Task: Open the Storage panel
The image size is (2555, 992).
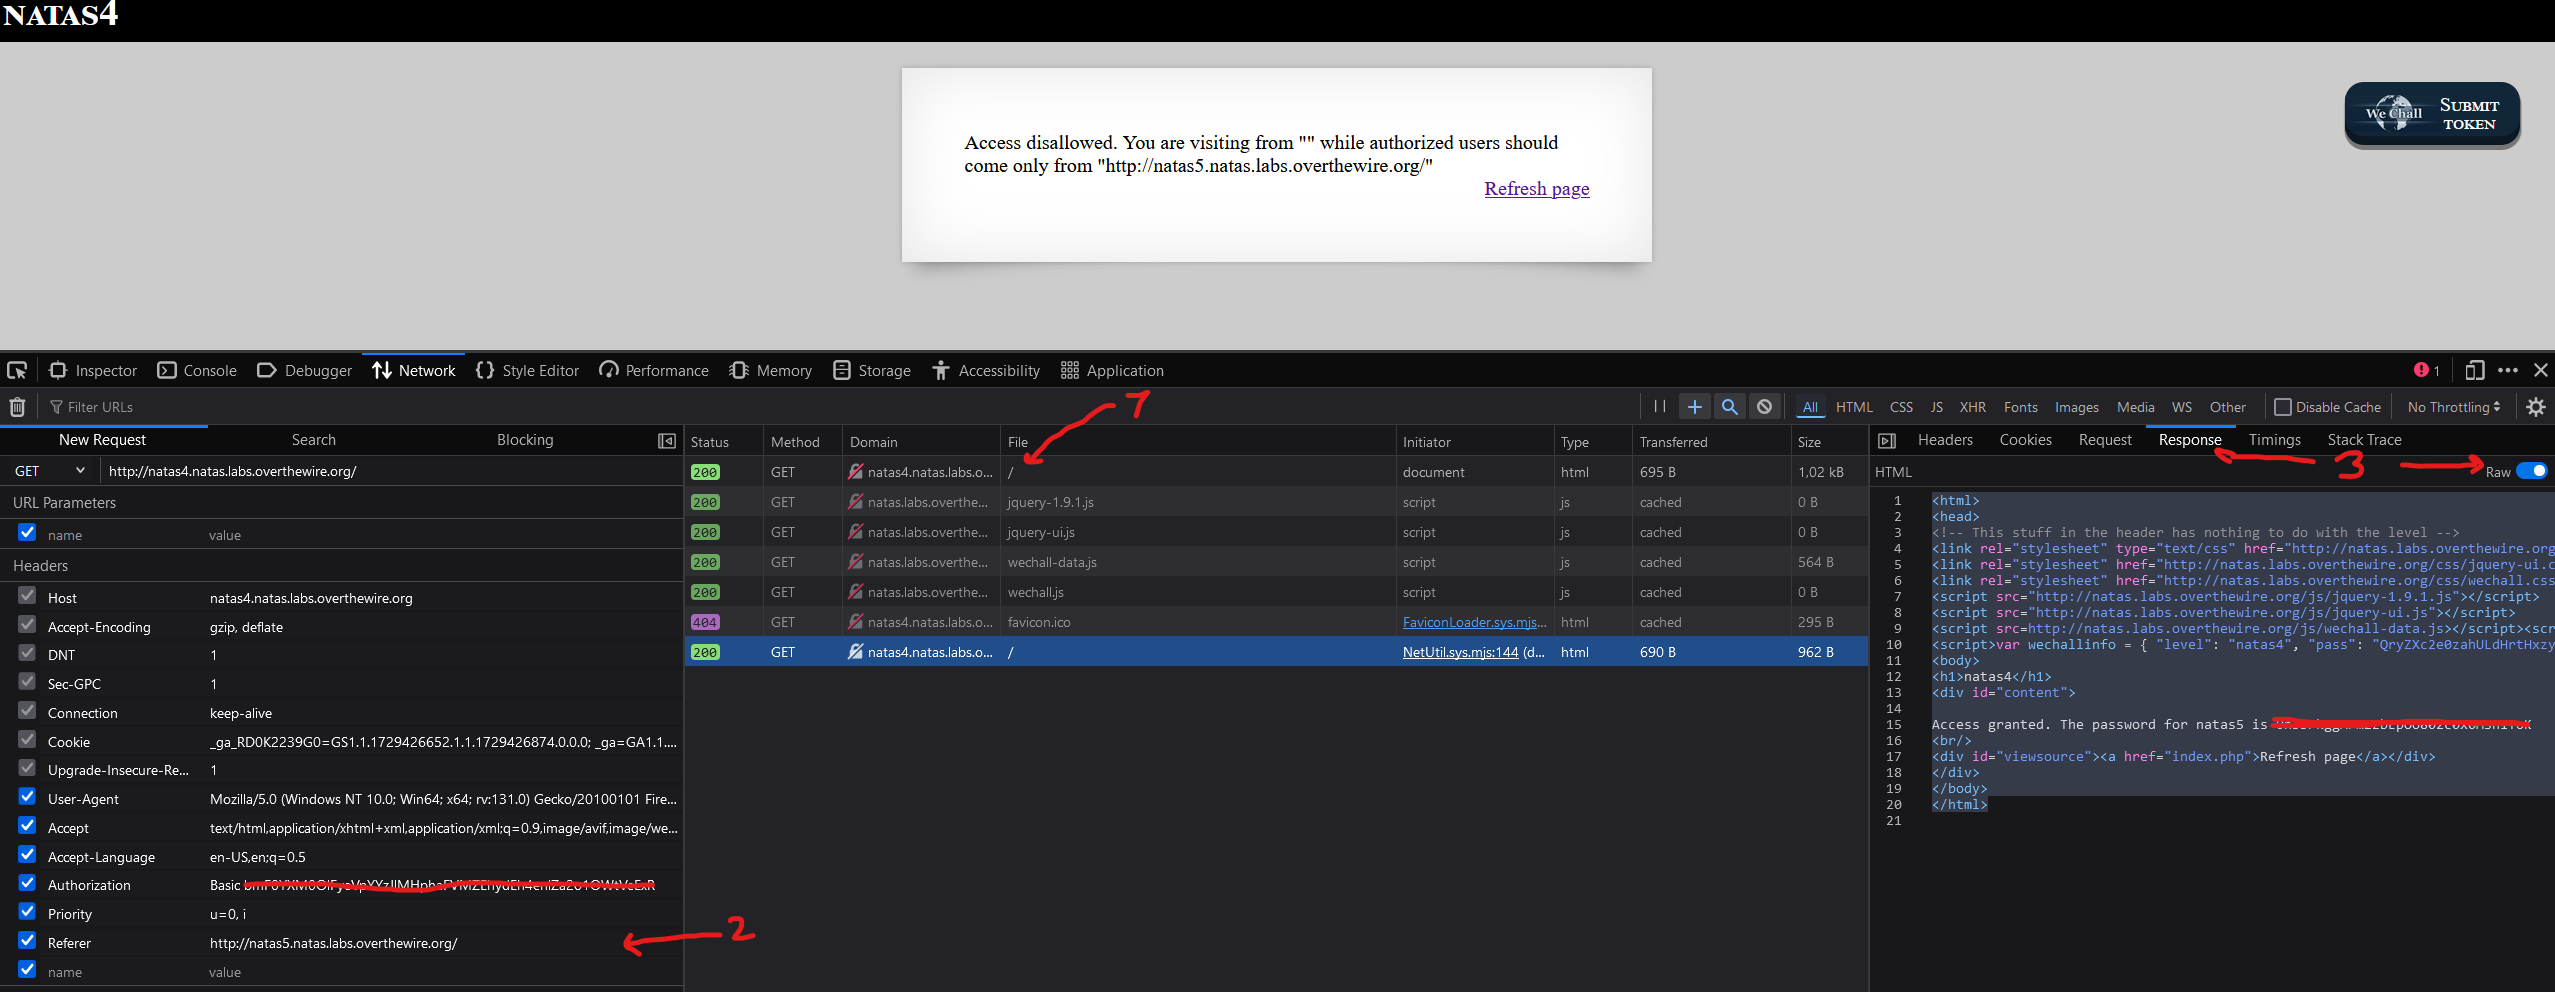Action: click(x=872, y=370)
